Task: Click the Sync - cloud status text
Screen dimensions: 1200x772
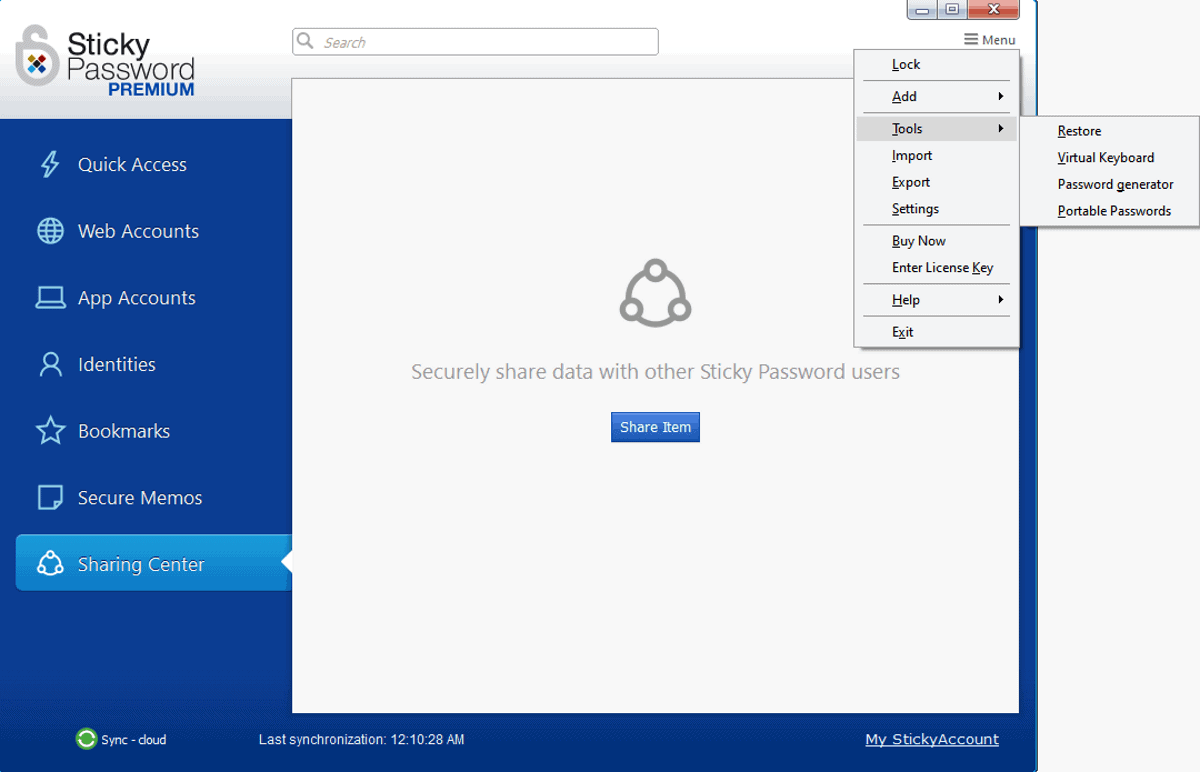Action: 134,740
